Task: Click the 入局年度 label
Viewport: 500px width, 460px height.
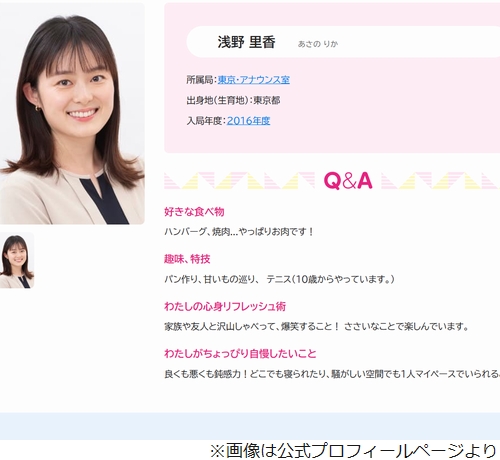Action: click(x=204, y=121)
